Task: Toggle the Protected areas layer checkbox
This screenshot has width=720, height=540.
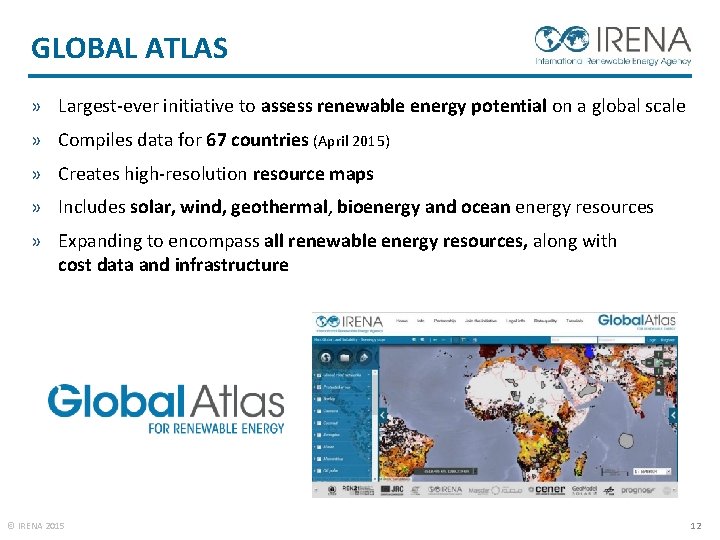Action: point(319,387)
